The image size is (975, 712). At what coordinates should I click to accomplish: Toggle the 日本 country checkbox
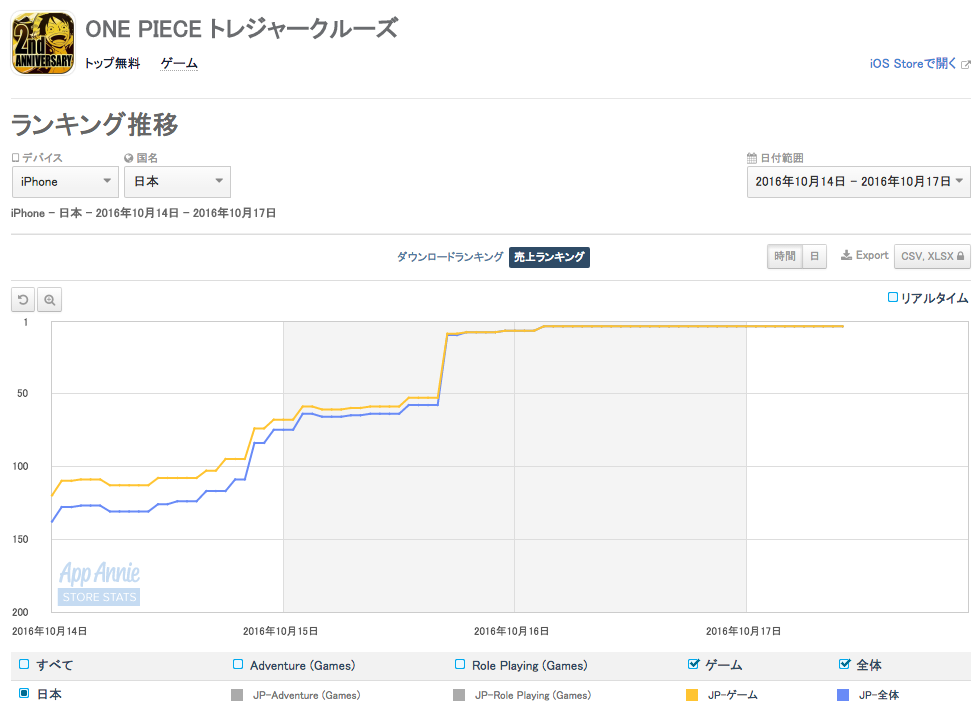[x=24, y=693]
